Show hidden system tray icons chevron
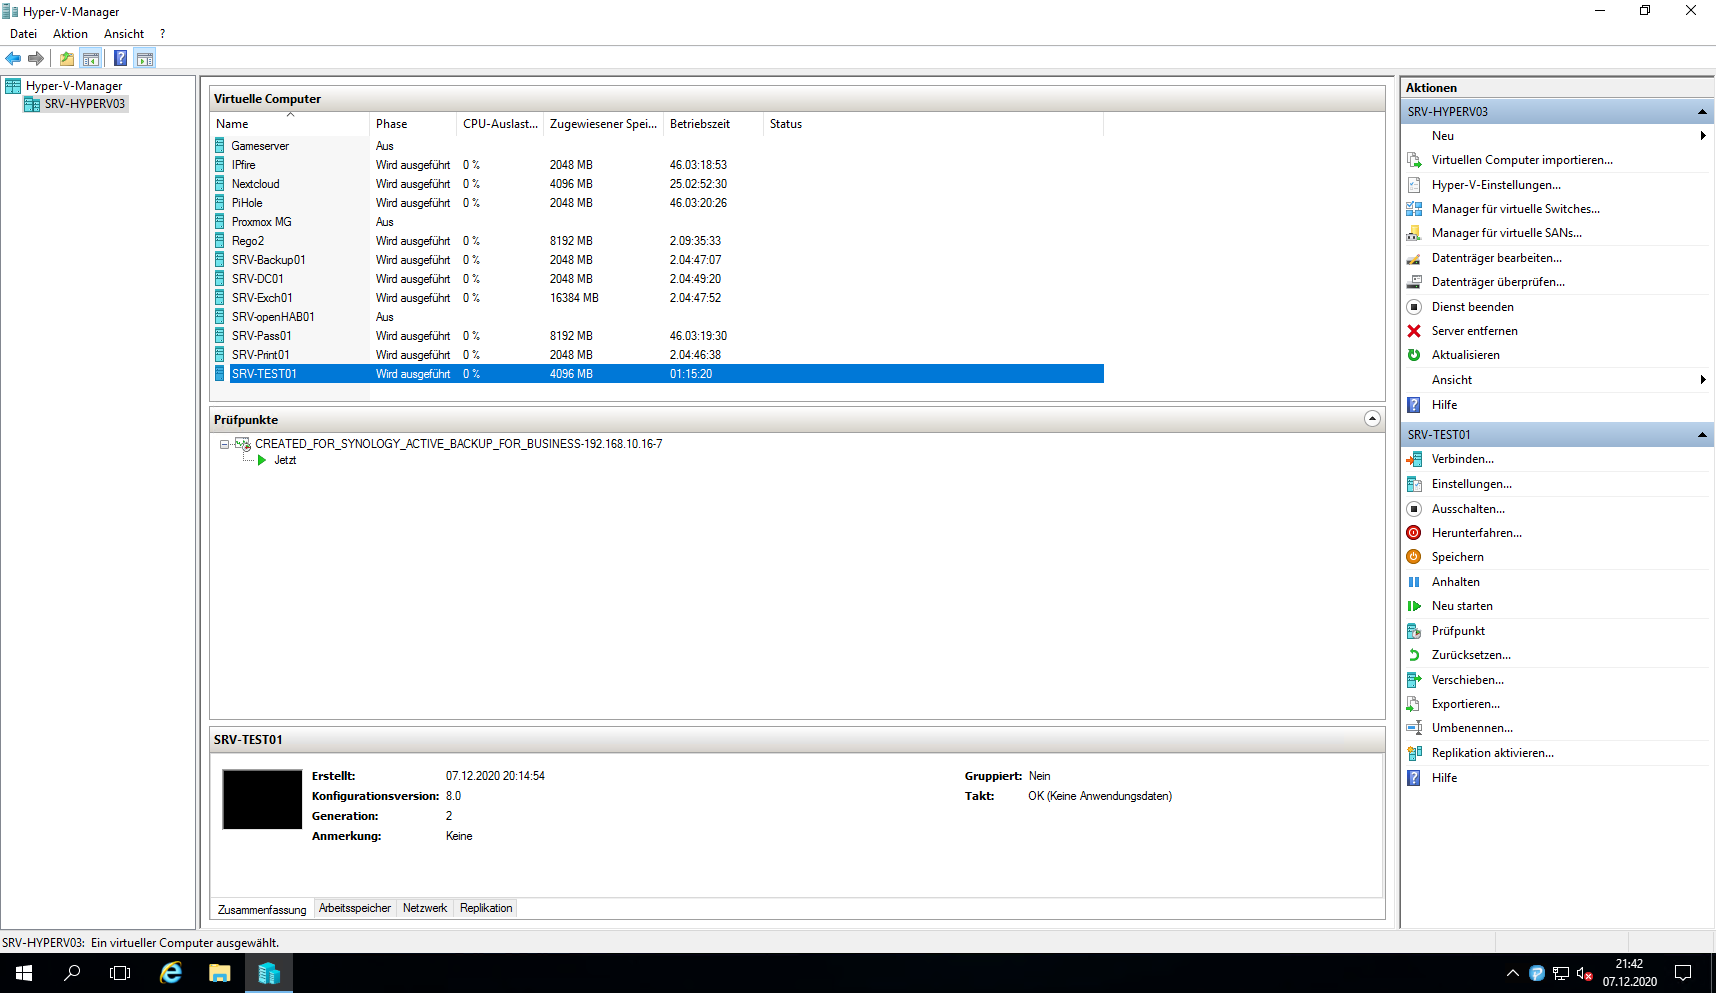 click(x=1512, y=973)
